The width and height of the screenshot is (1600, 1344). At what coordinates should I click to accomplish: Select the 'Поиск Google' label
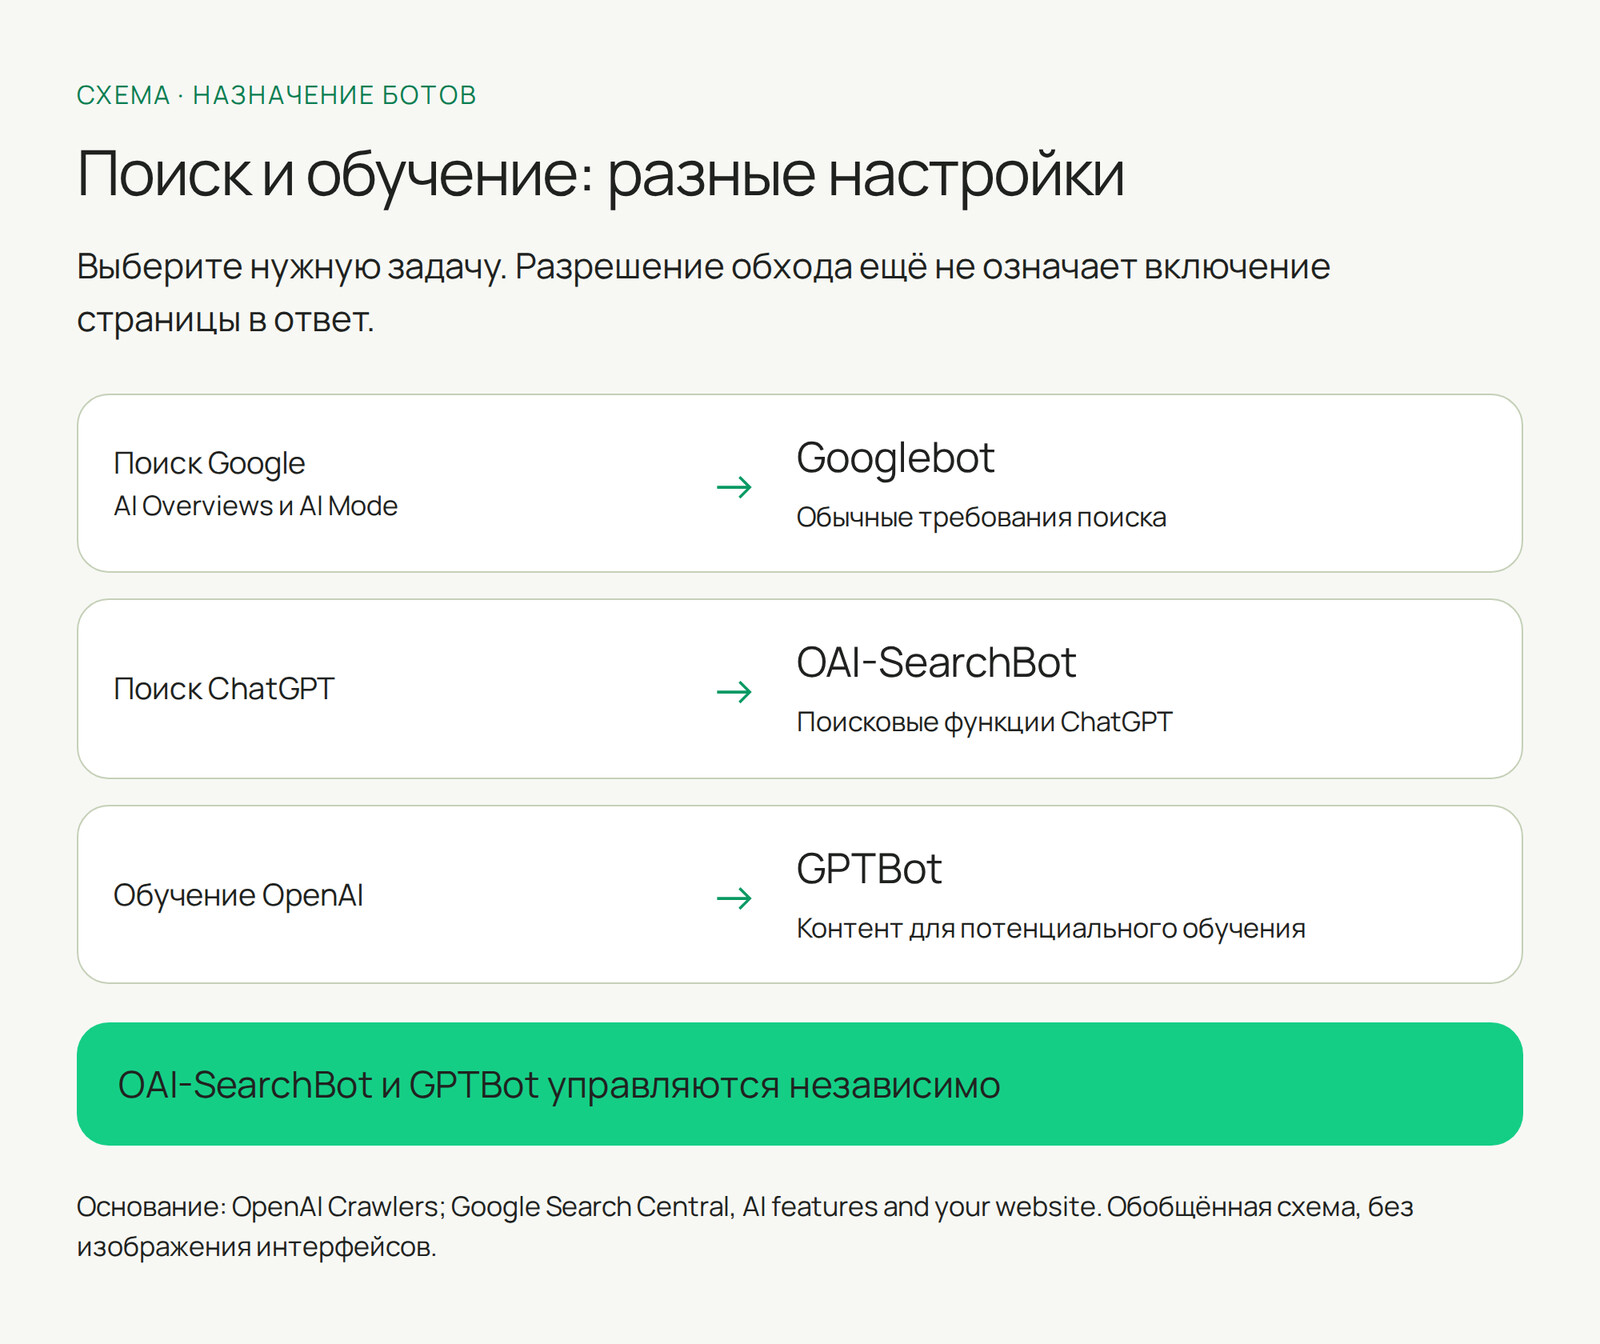(x=209, y=463)
